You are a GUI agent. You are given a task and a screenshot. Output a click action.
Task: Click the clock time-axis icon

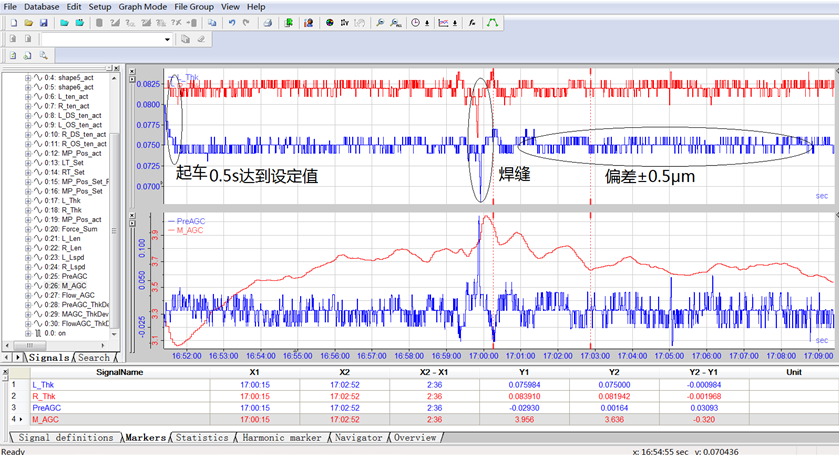pyautogui.click(x=415, y=22)
